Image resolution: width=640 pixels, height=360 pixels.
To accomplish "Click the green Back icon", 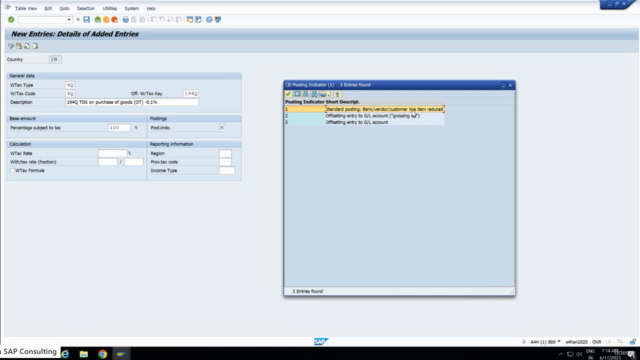I will [98, 20].
